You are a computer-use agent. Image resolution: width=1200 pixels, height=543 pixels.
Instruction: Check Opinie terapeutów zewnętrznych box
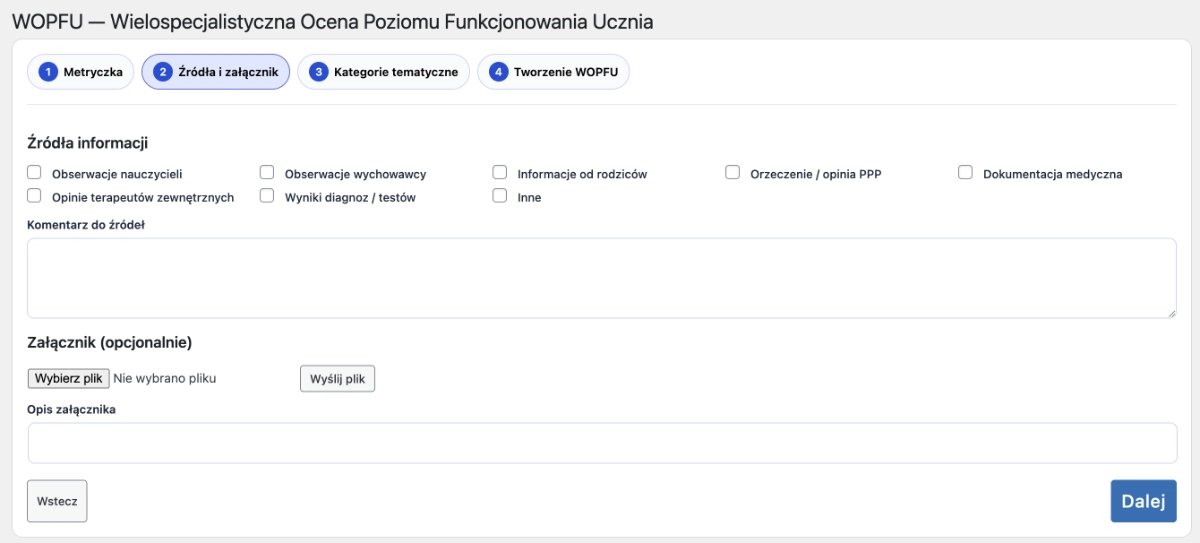point(34,197)
